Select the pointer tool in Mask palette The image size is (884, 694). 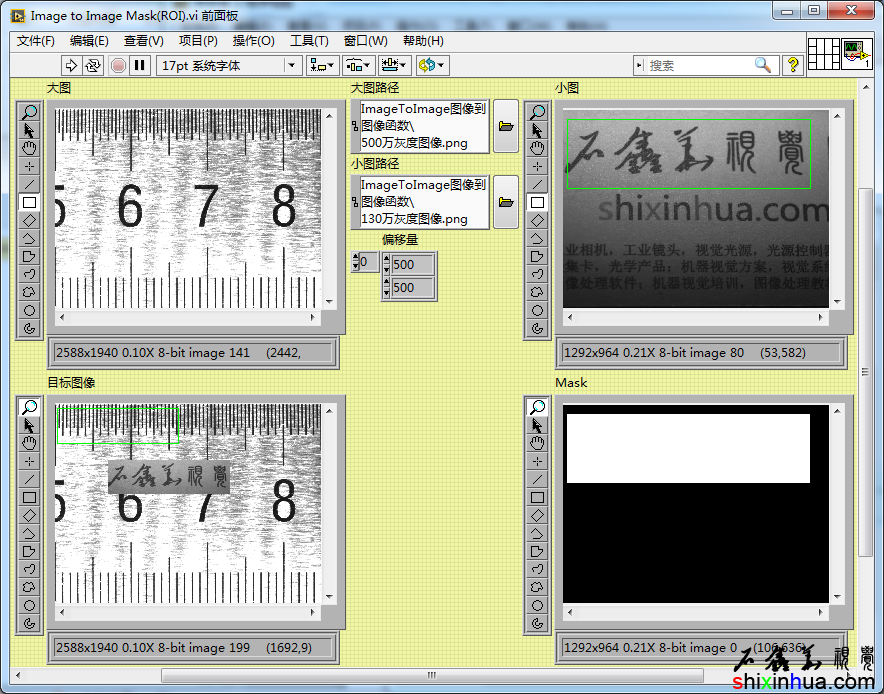[538, 425]
